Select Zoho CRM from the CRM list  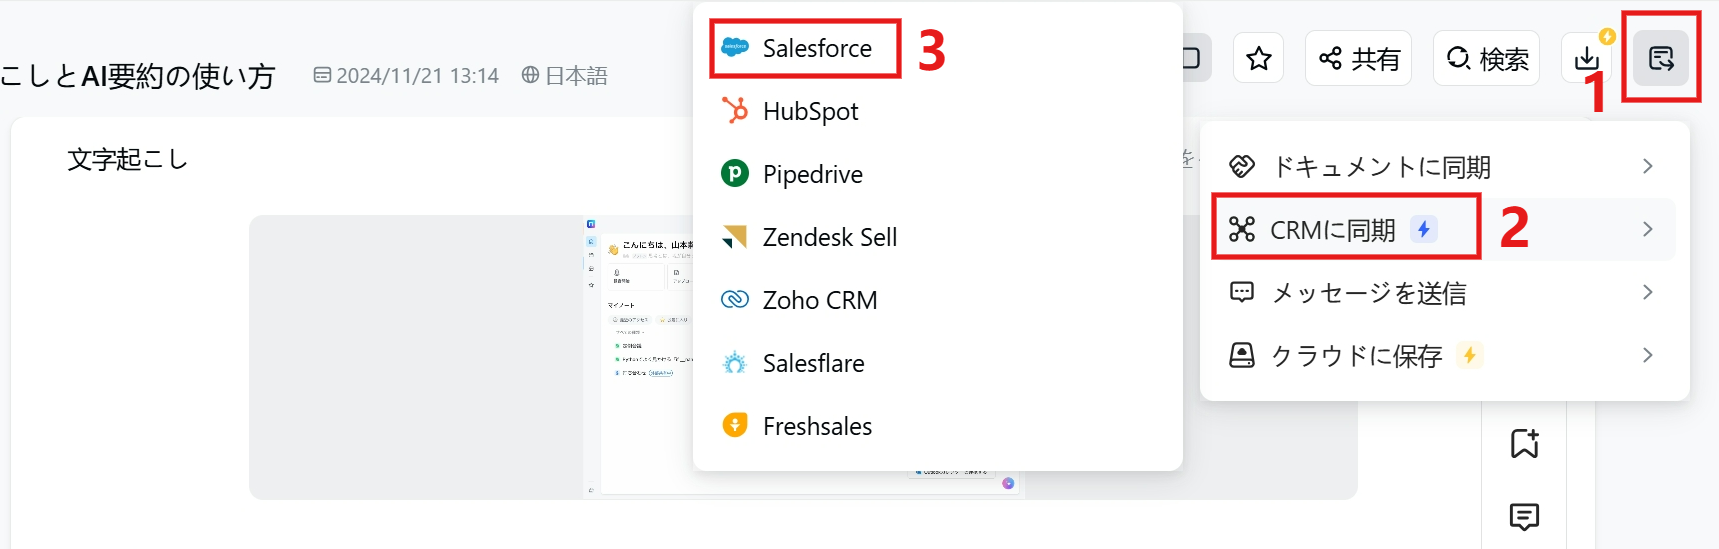pos(938,300)
